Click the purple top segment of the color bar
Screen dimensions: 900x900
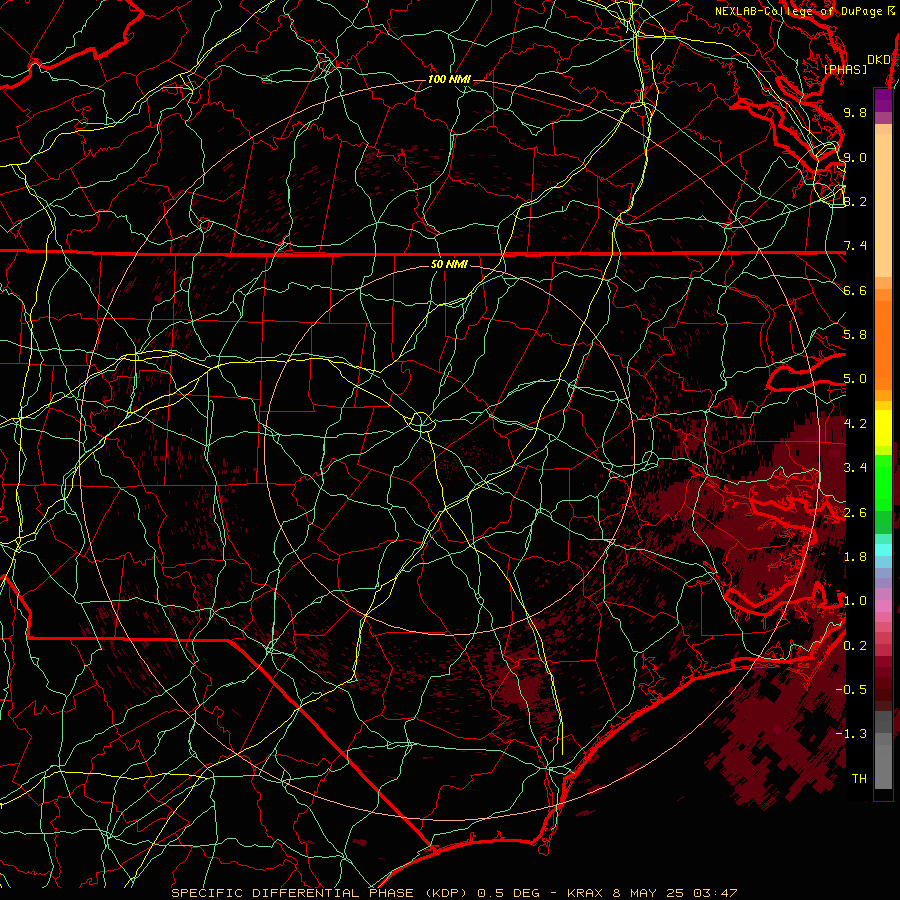(x=883, y=100)
